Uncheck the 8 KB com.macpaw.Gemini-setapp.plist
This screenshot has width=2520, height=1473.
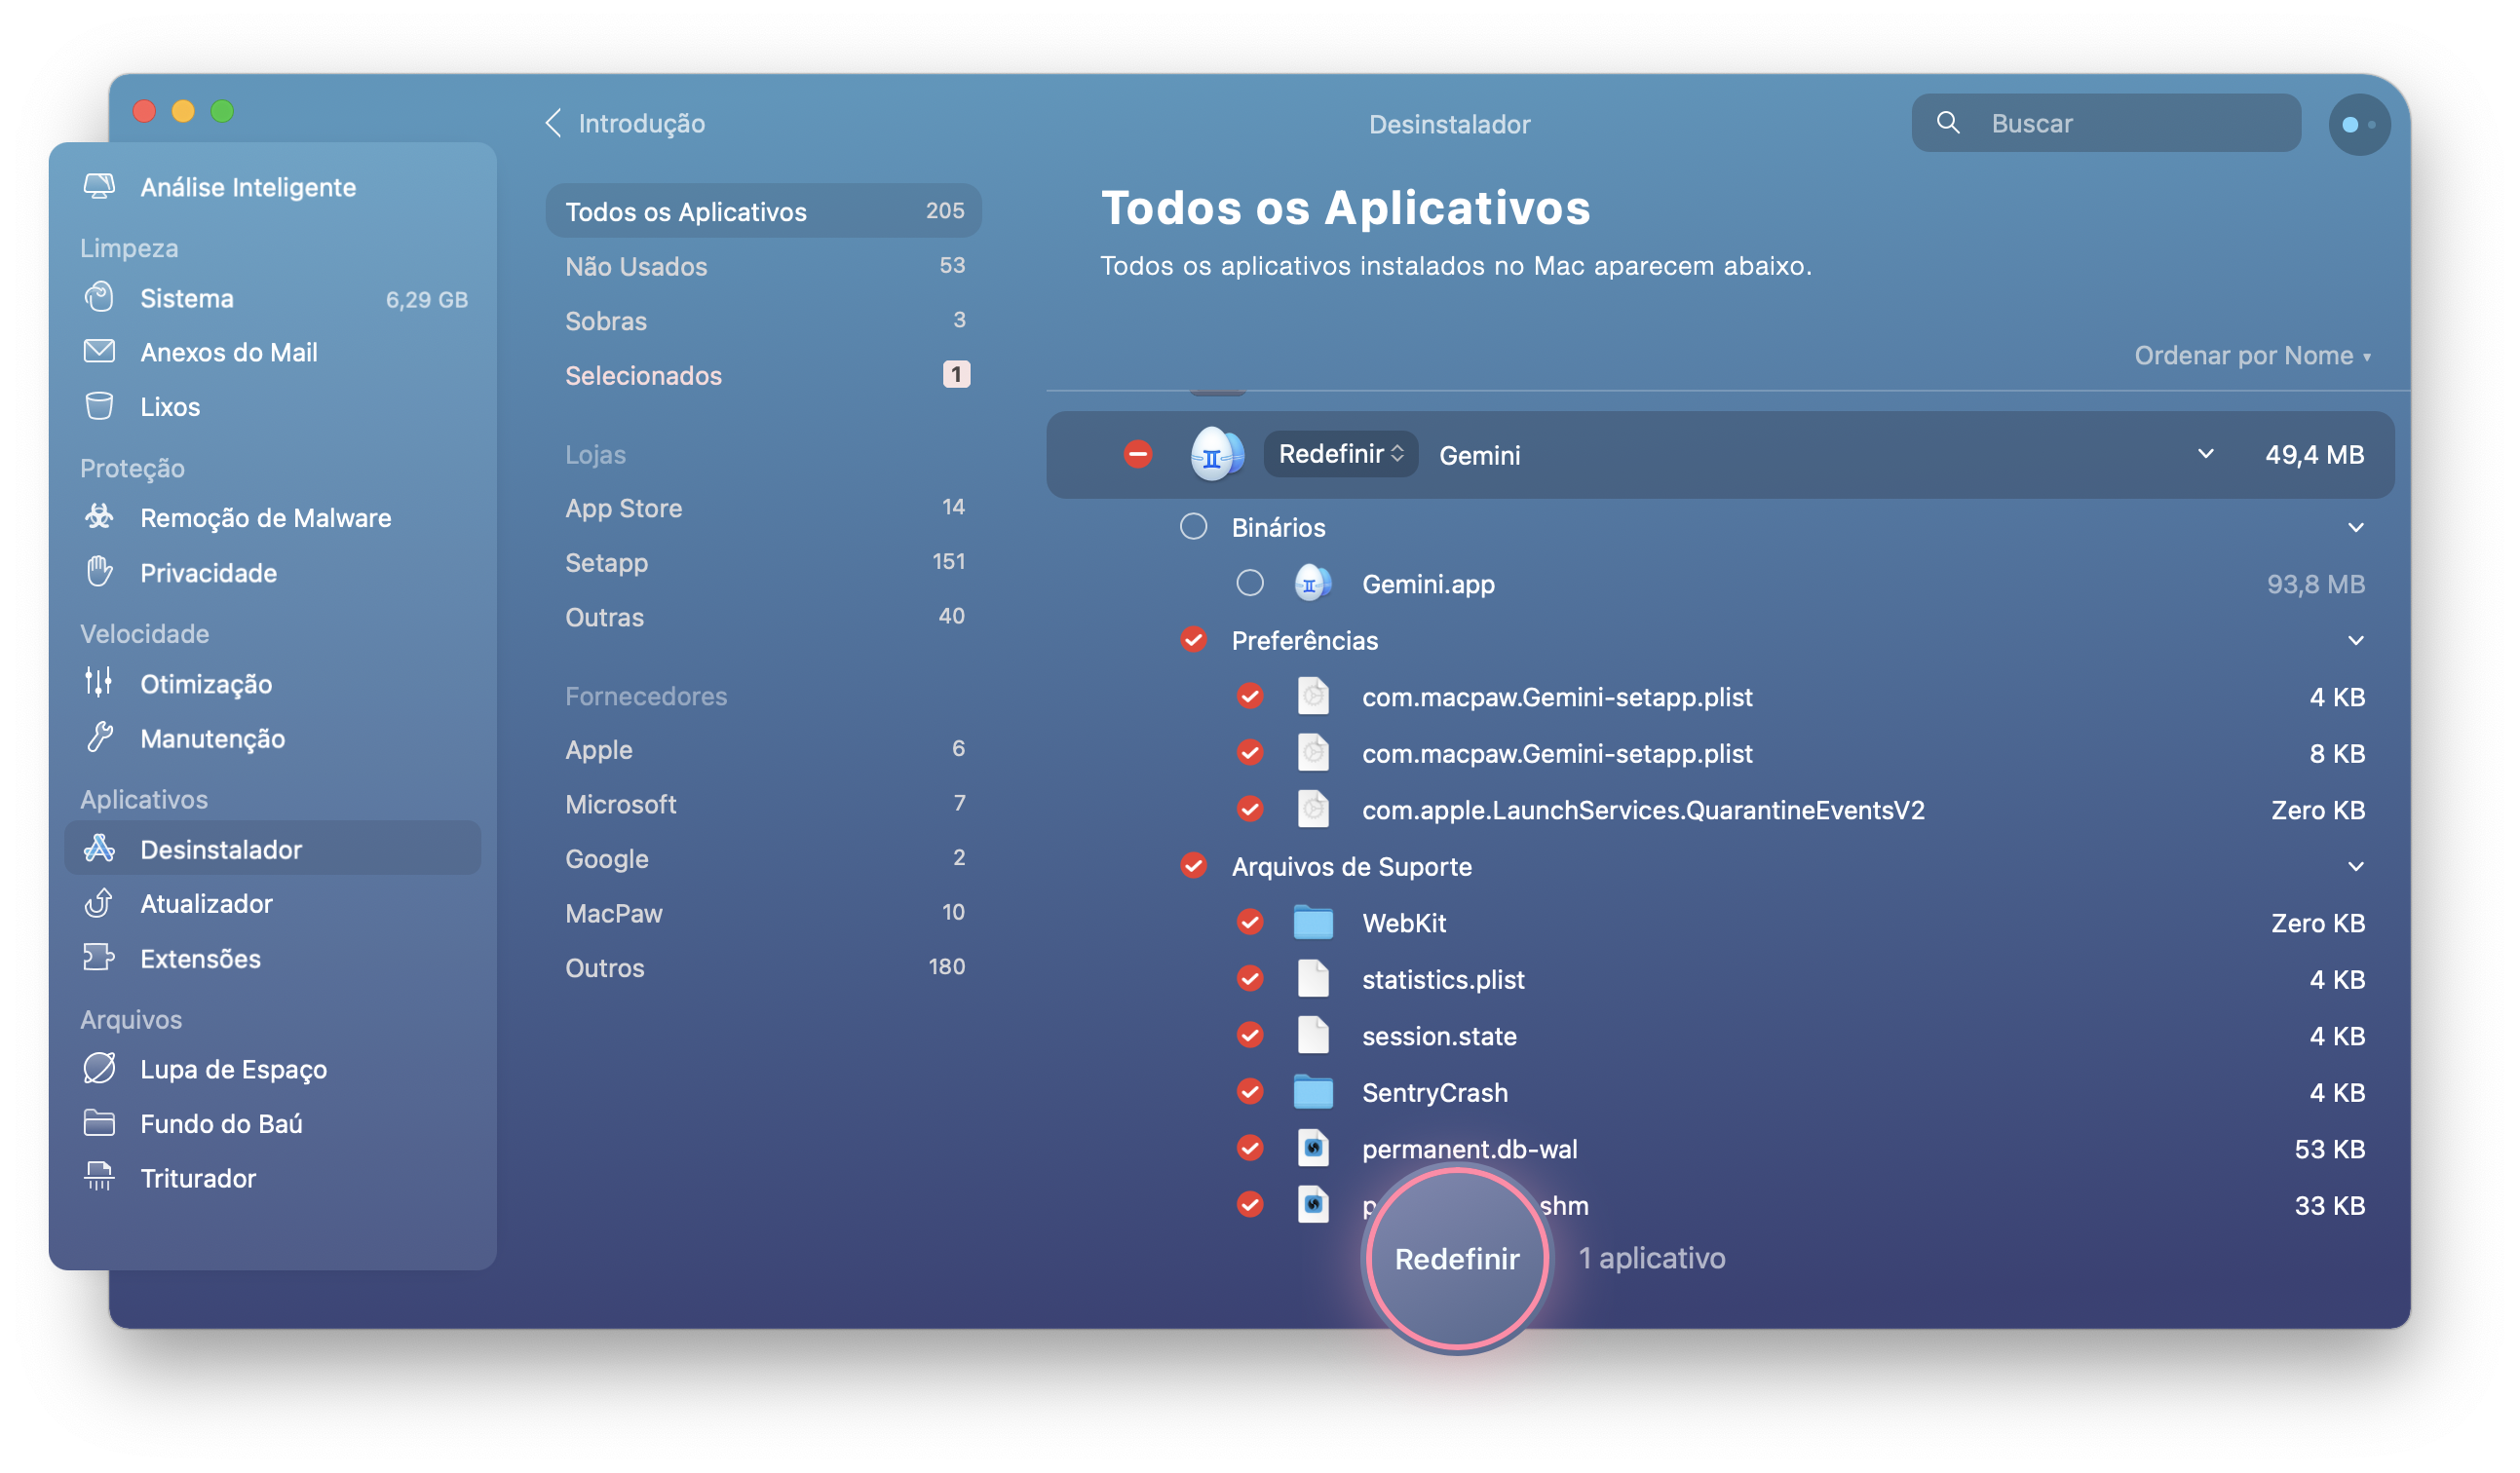pos(1249,752)
